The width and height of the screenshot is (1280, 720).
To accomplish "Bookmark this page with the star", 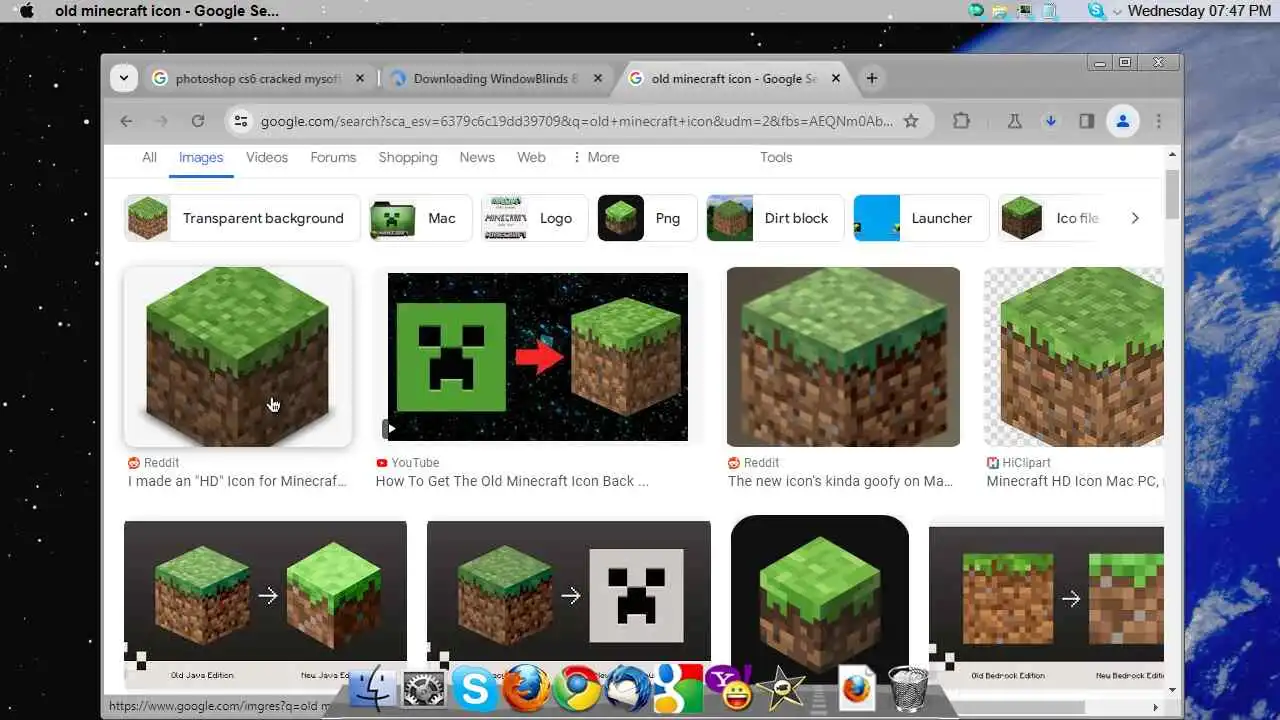I will pyautogui.click(x=911, y=121).
